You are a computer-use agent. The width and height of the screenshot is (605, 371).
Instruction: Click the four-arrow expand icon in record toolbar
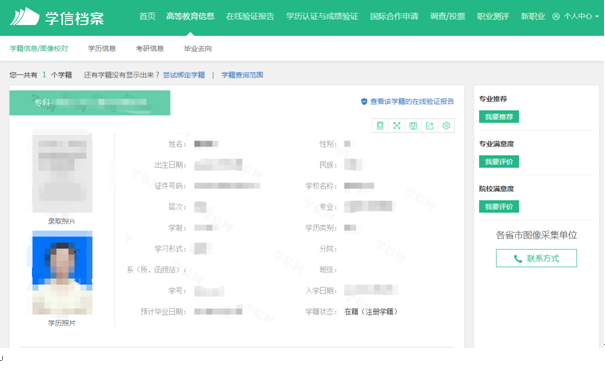[x=397, y=126]
